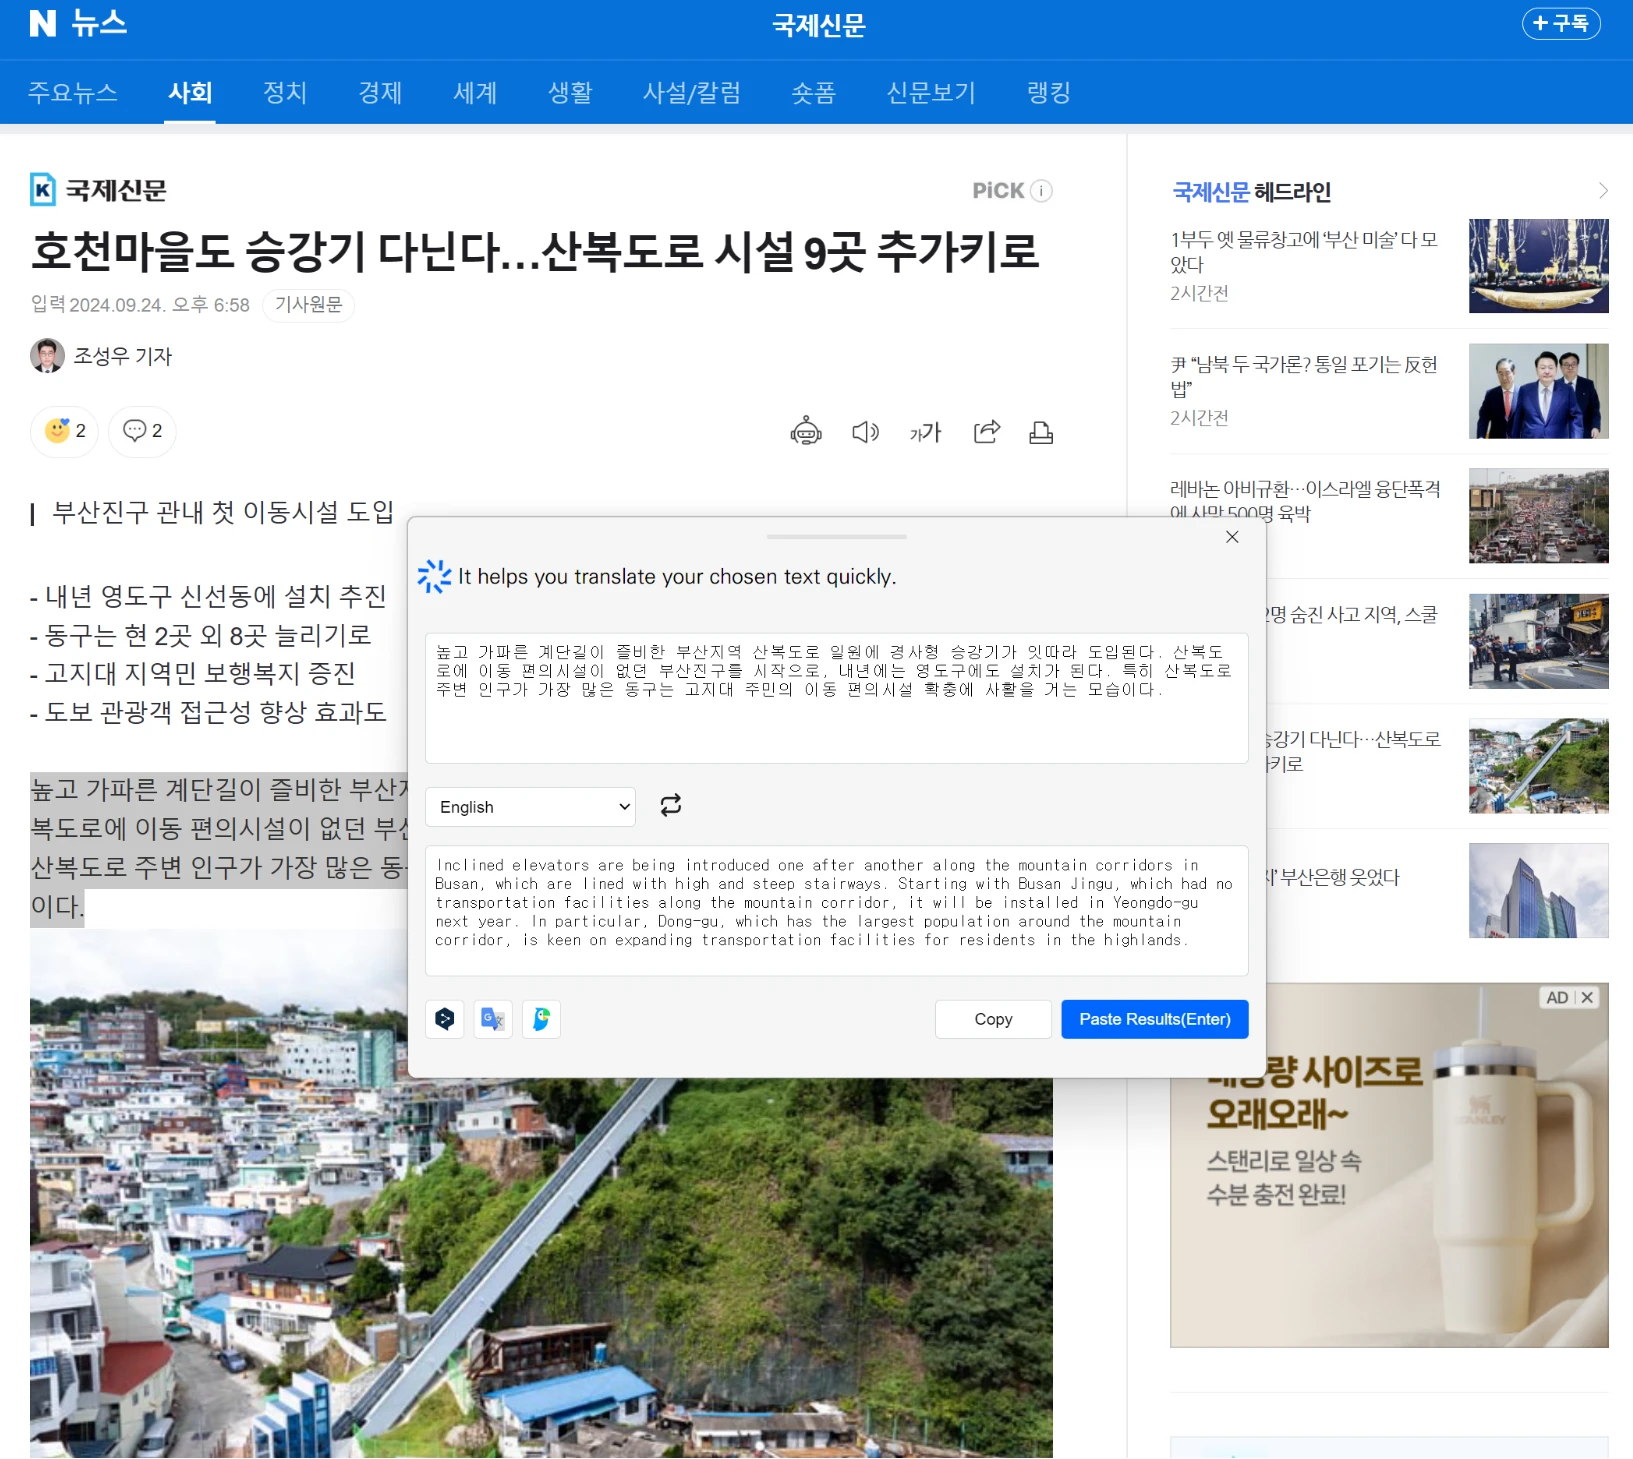Select the DeepL translator engine icon
The height and width of the screenshot is (1459, 1633).
coord(445,1019)
